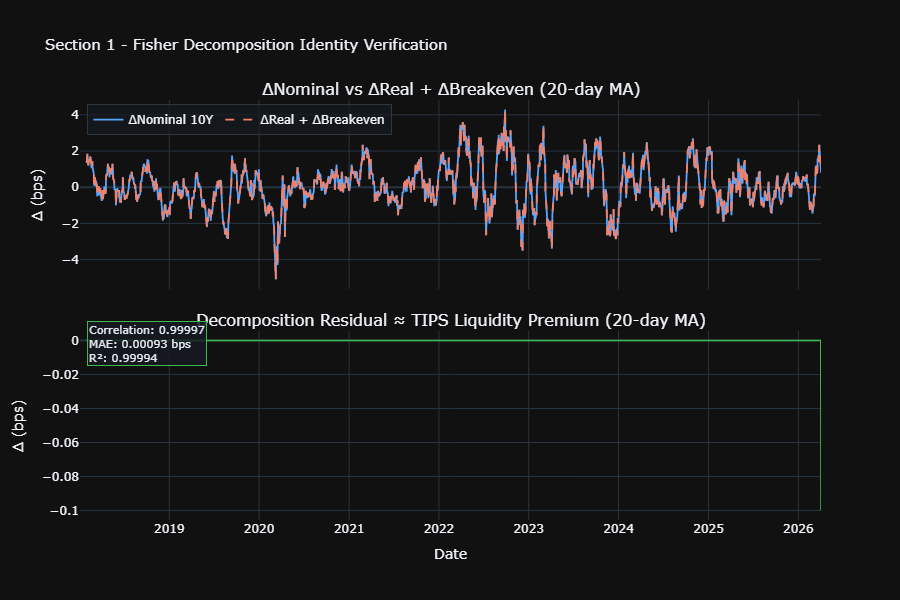Click the 2025 x-axis tick label
The width and height of the screenshot is (900, 600).
pyautogui.click(x=708, y=529)
